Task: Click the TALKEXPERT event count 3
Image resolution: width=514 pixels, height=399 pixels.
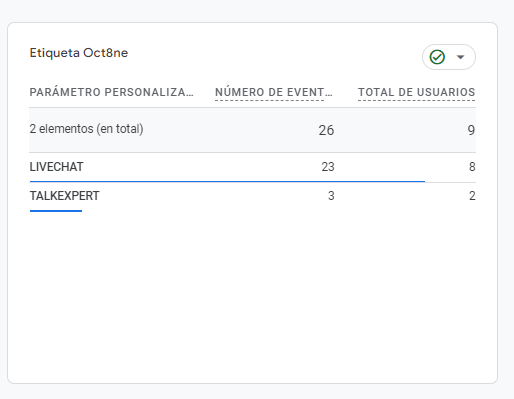Action: point(331,196)
